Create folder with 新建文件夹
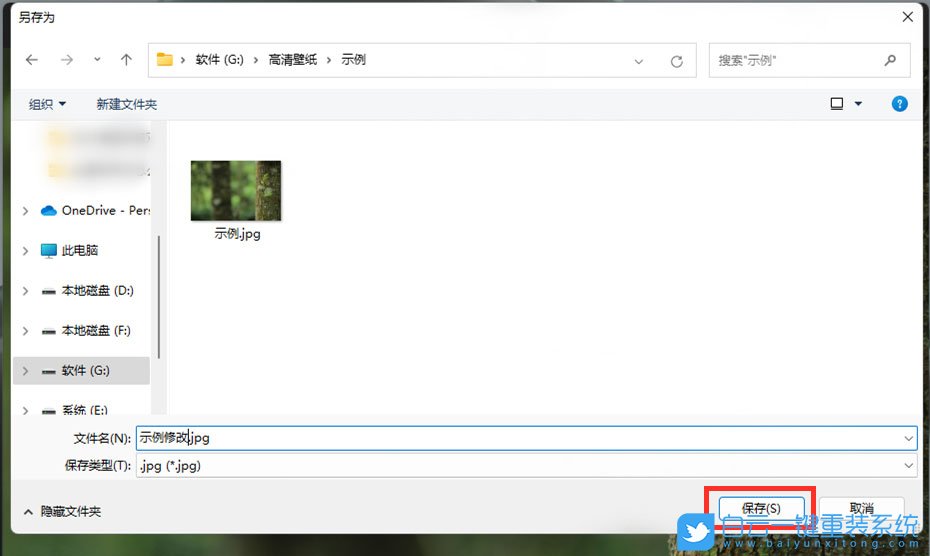This screenshot has height=556, width=930. (126, 104)
